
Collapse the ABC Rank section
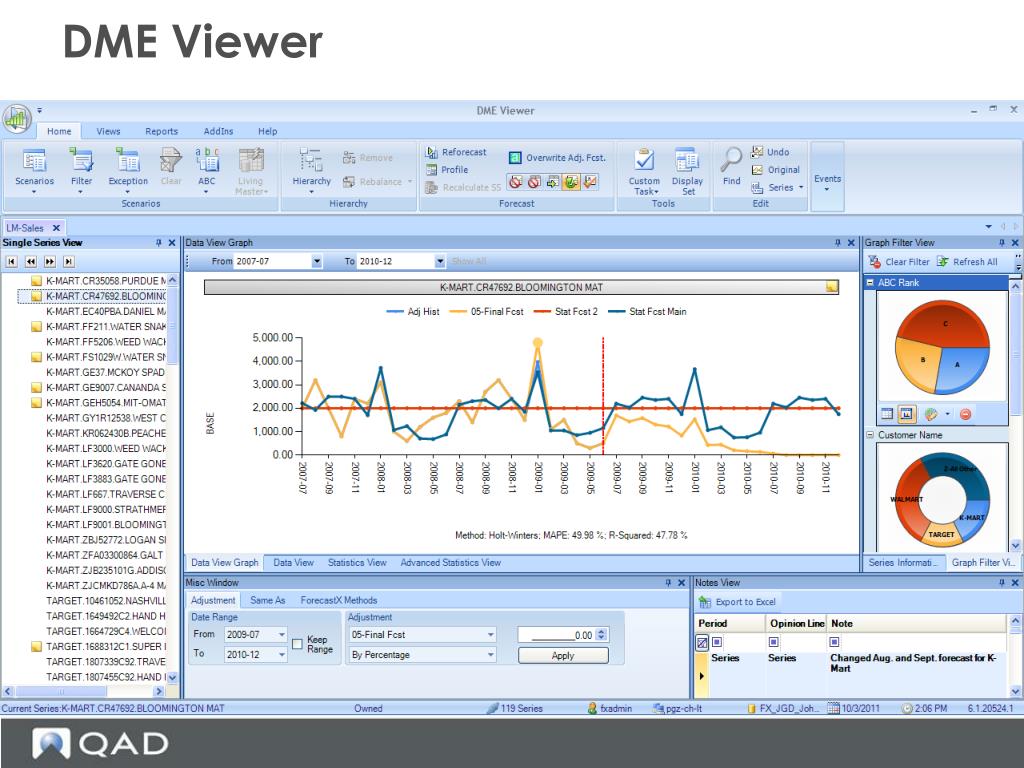(870, 283)
